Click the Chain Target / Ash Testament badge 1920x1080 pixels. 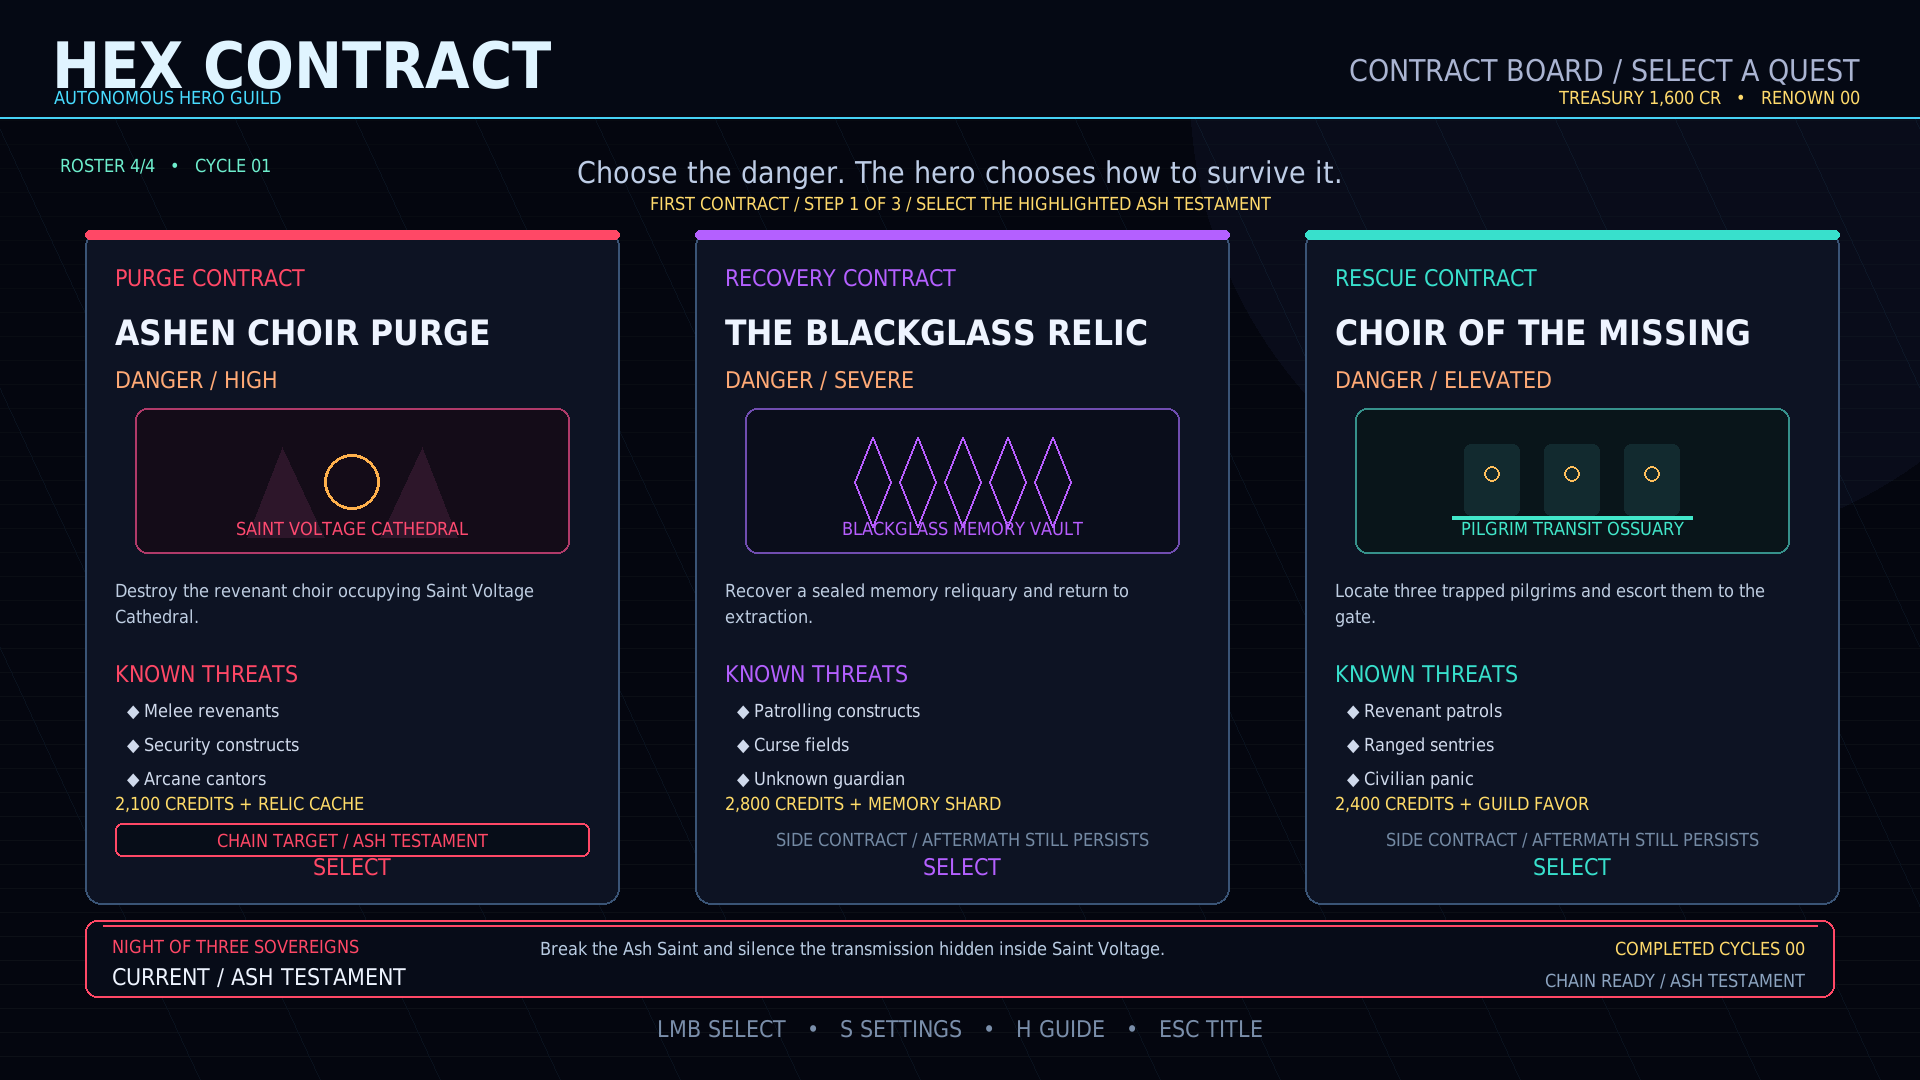[352, 840]
